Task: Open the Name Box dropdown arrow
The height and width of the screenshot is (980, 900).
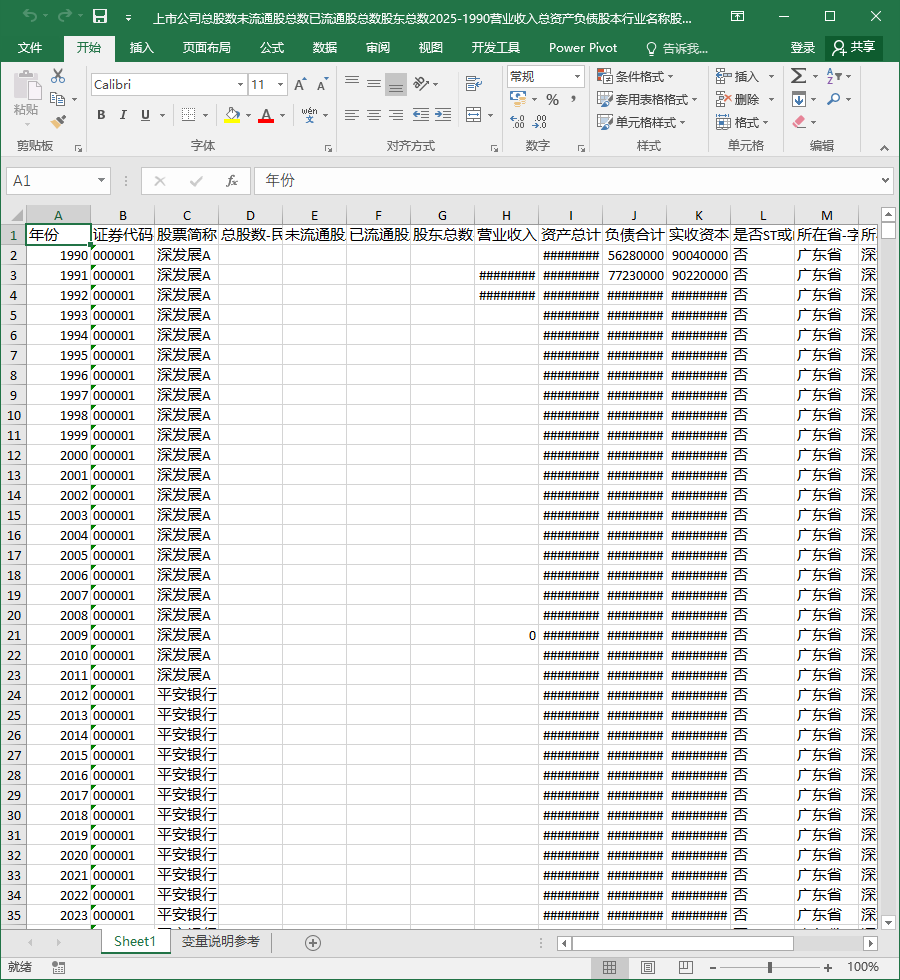Action: [x=101, y=181]
